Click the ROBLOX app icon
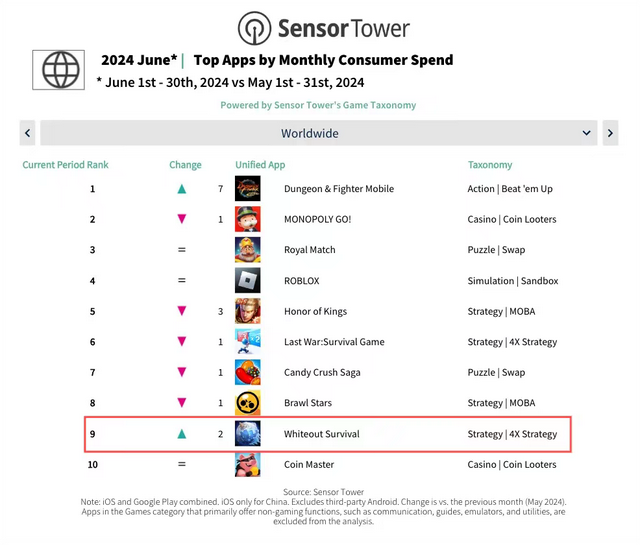This screenshot has height=545, width=640. point(247,280)
